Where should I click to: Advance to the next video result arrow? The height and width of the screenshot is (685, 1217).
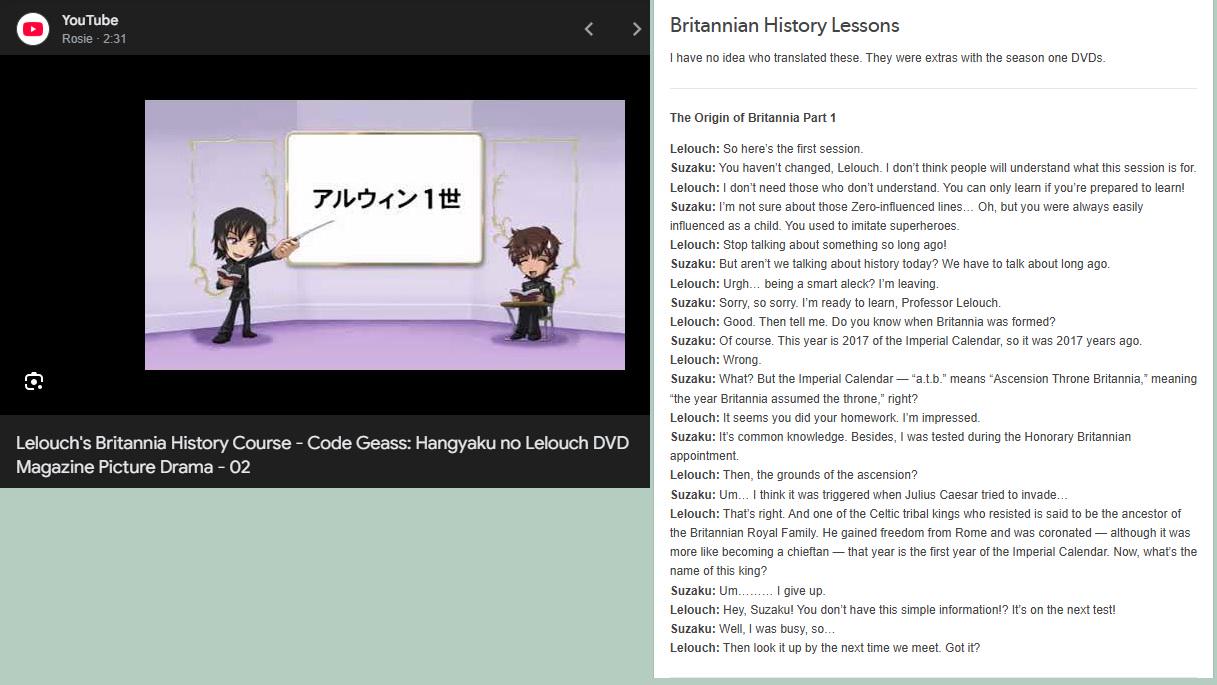click(x=636, y=29)
